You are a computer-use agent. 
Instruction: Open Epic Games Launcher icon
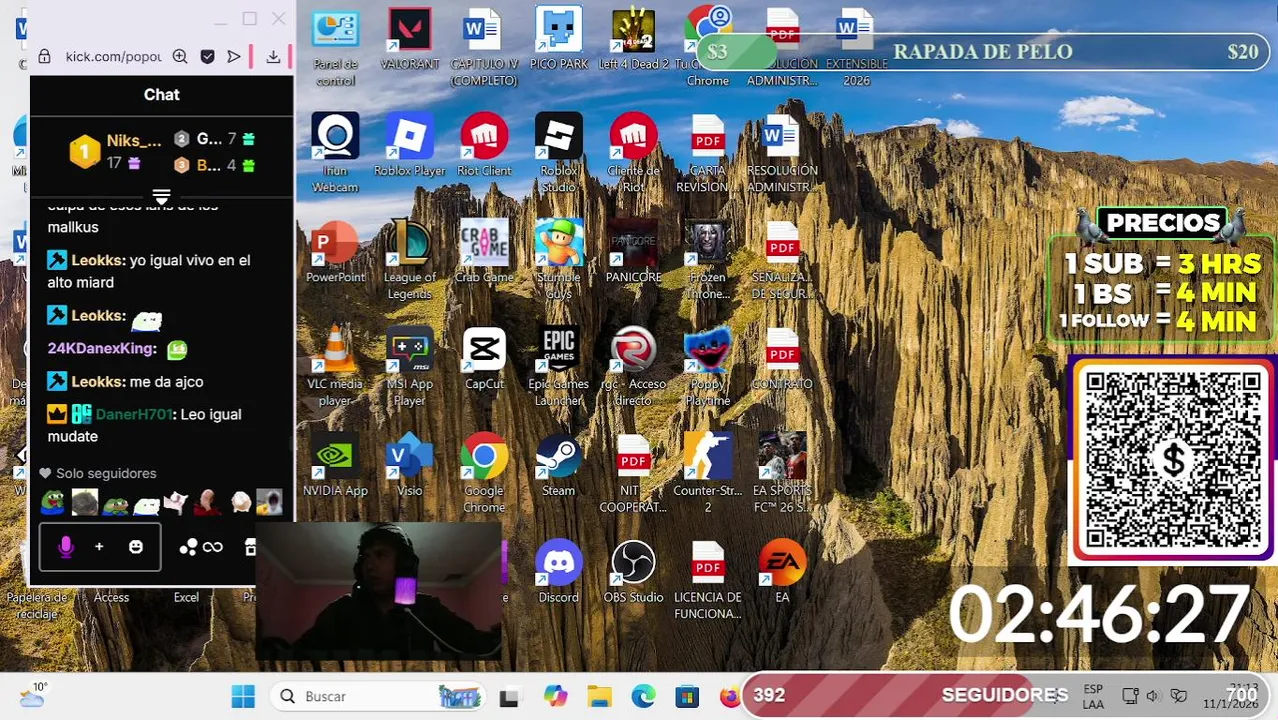click(x=558, y=366)
